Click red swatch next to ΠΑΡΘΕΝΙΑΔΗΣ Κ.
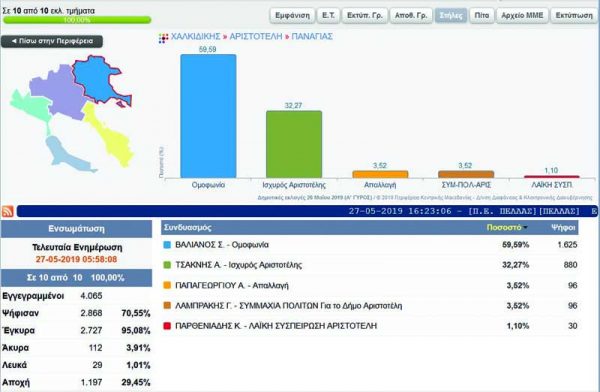 point(167,326)
